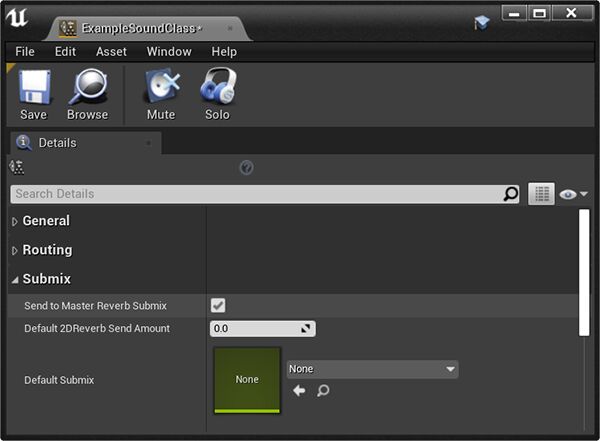Click the Send to Master Reverb Submix label
Screen dimensions: 600x441
pyautogui.click(x=96, y=306)
